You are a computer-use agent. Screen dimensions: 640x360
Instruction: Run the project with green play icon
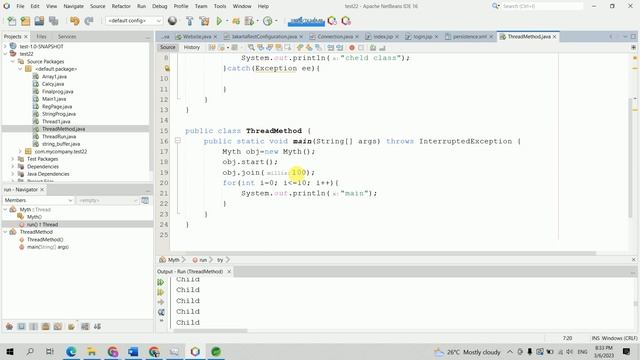point(219,21)
